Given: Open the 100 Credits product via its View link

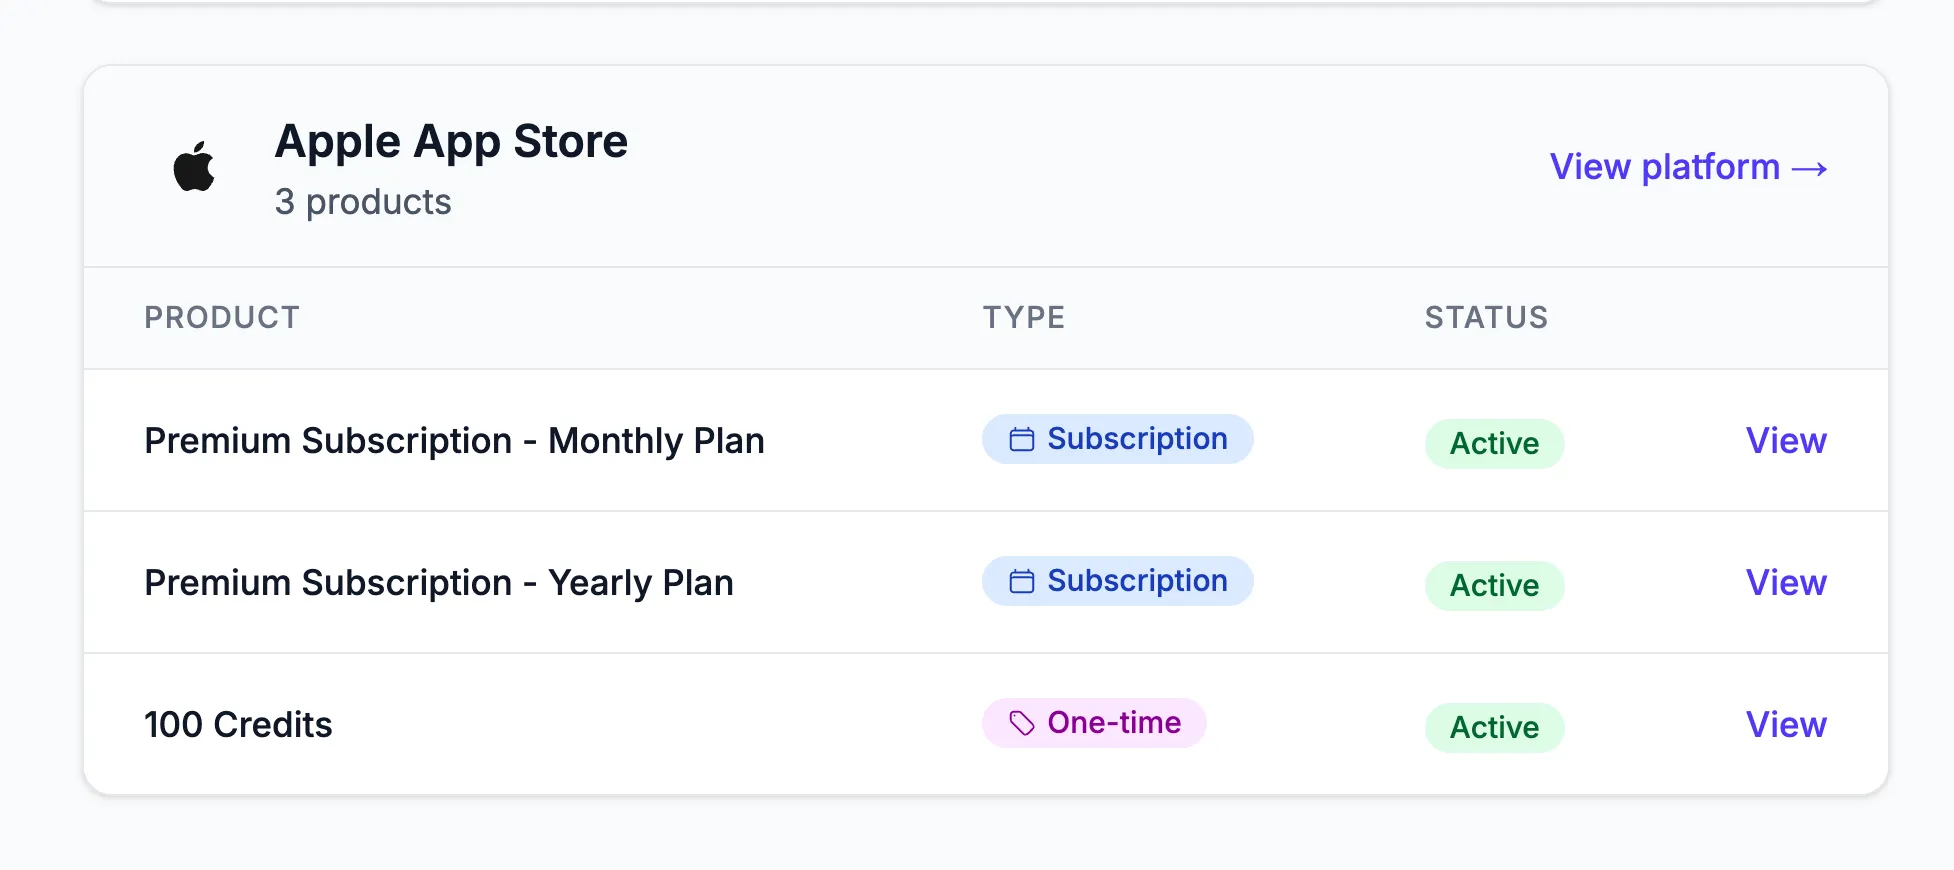Looking at the screenshot, I should (1786, 724).
